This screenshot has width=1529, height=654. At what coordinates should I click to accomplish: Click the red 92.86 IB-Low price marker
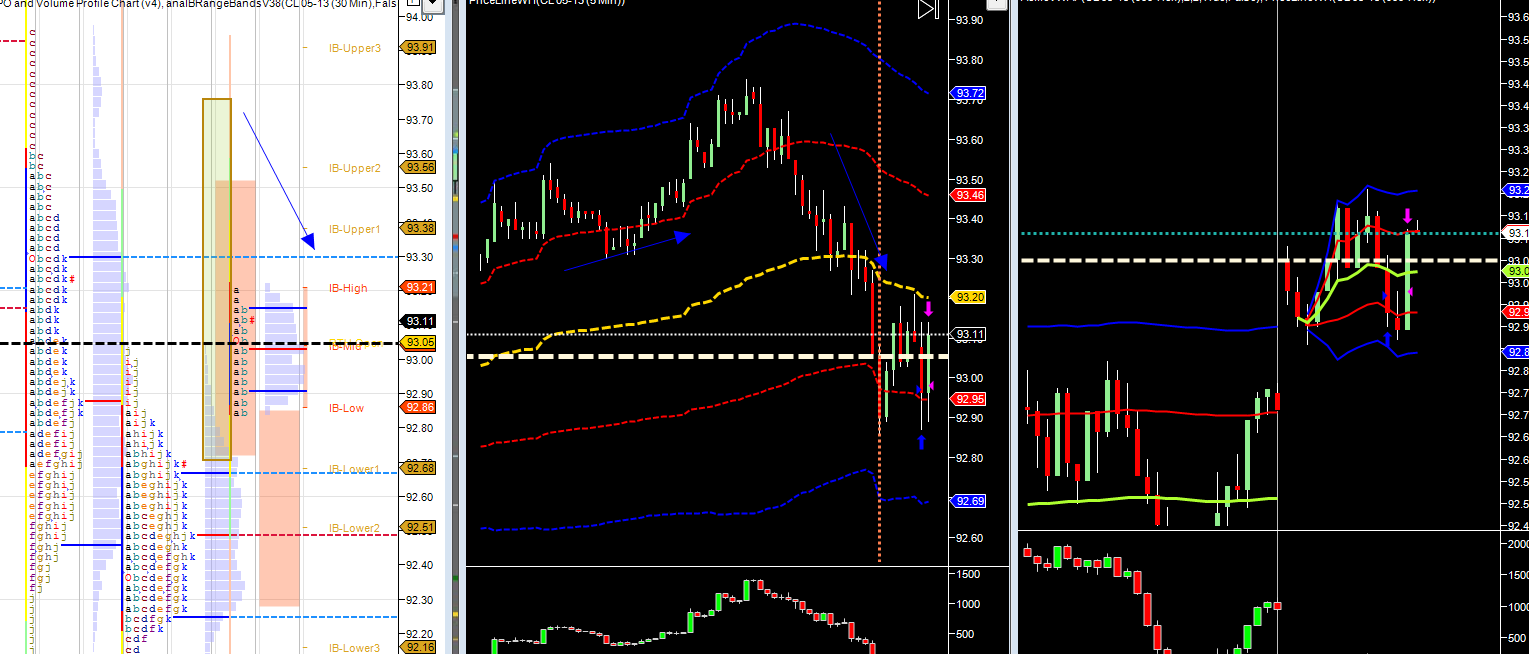[x=418, y=408]
